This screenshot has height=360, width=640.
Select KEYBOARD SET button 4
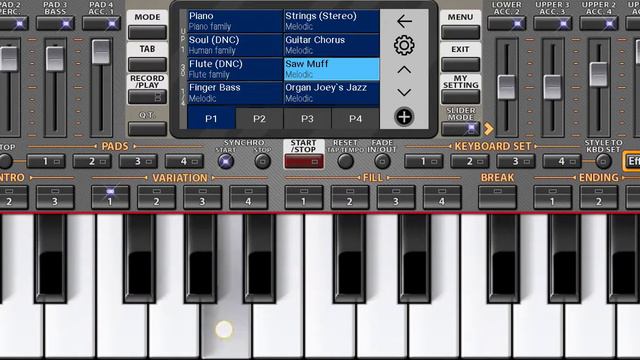(x=562, y=162)
